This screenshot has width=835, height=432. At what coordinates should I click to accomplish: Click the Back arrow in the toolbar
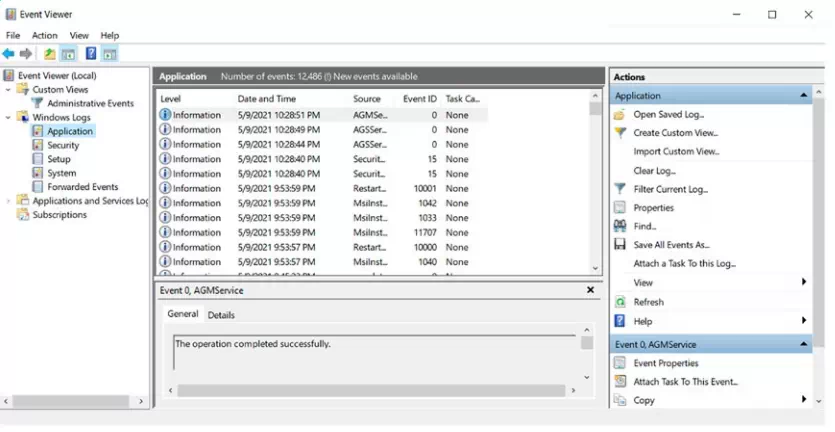click(x=9, y=54)
